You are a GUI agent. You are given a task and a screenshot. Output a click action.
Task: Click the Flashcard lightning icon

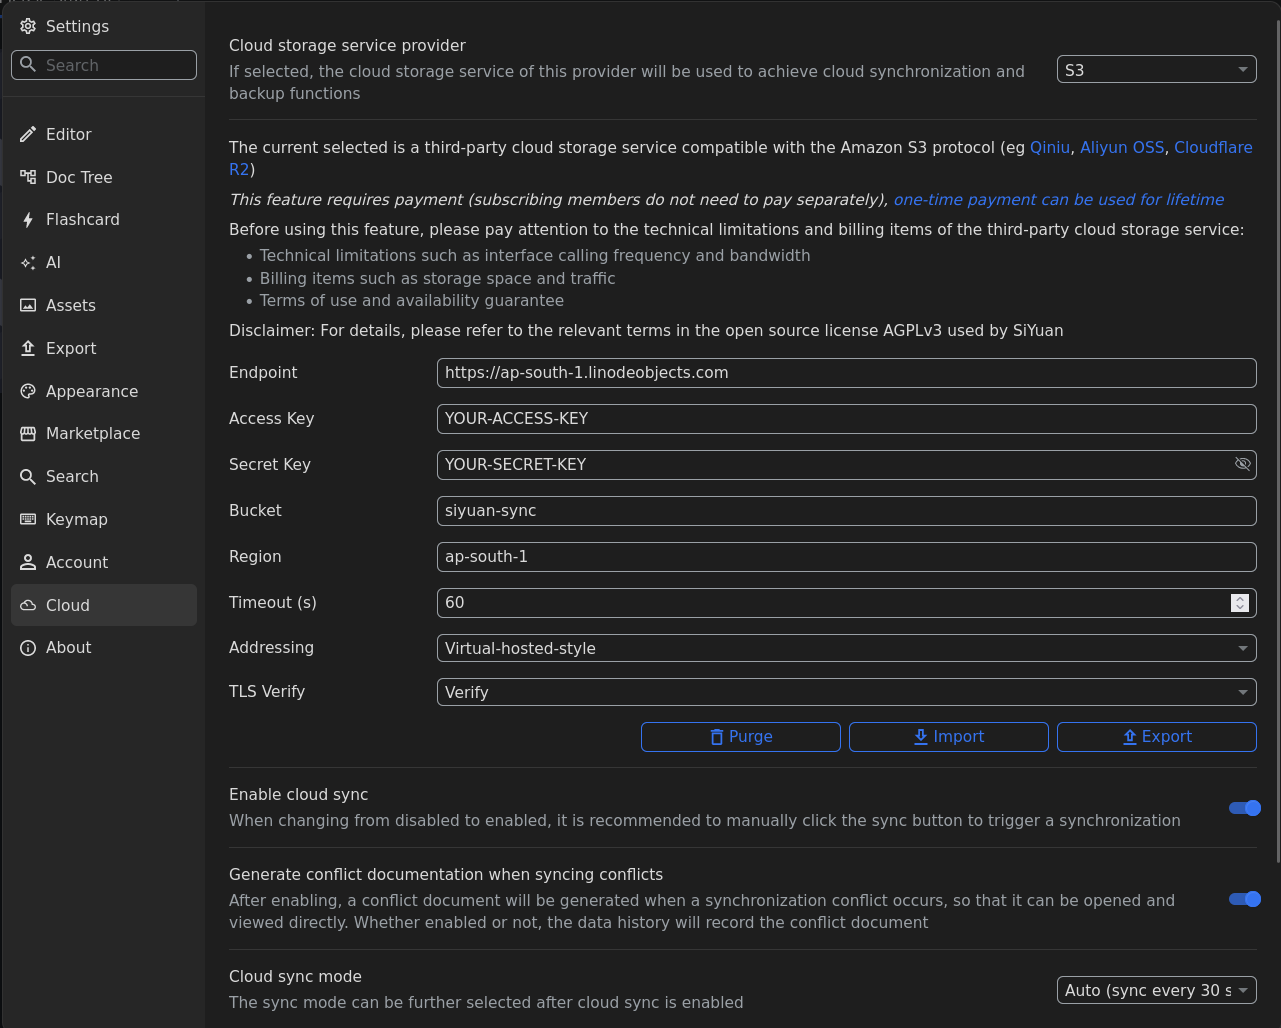pyautogui.click(x=28, y=220)
